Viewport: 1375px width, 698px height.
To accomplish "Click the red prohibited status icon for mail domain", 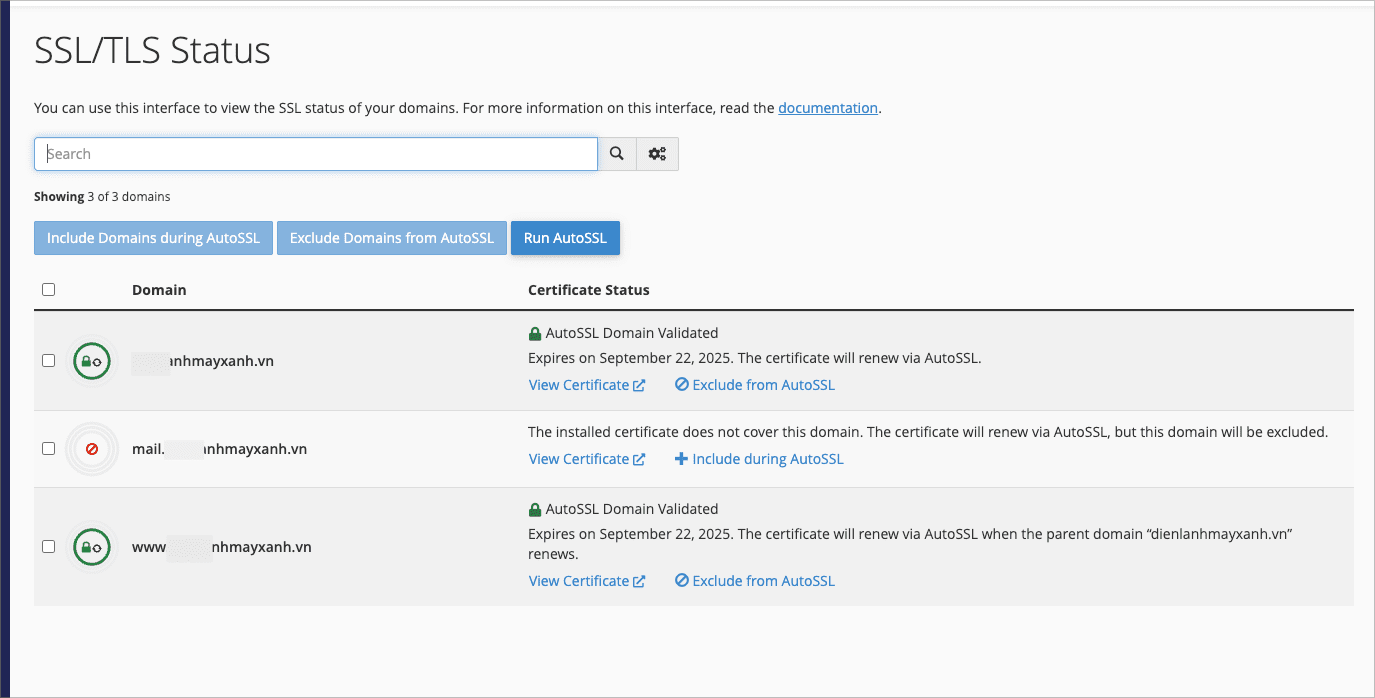I will (92, 449).
